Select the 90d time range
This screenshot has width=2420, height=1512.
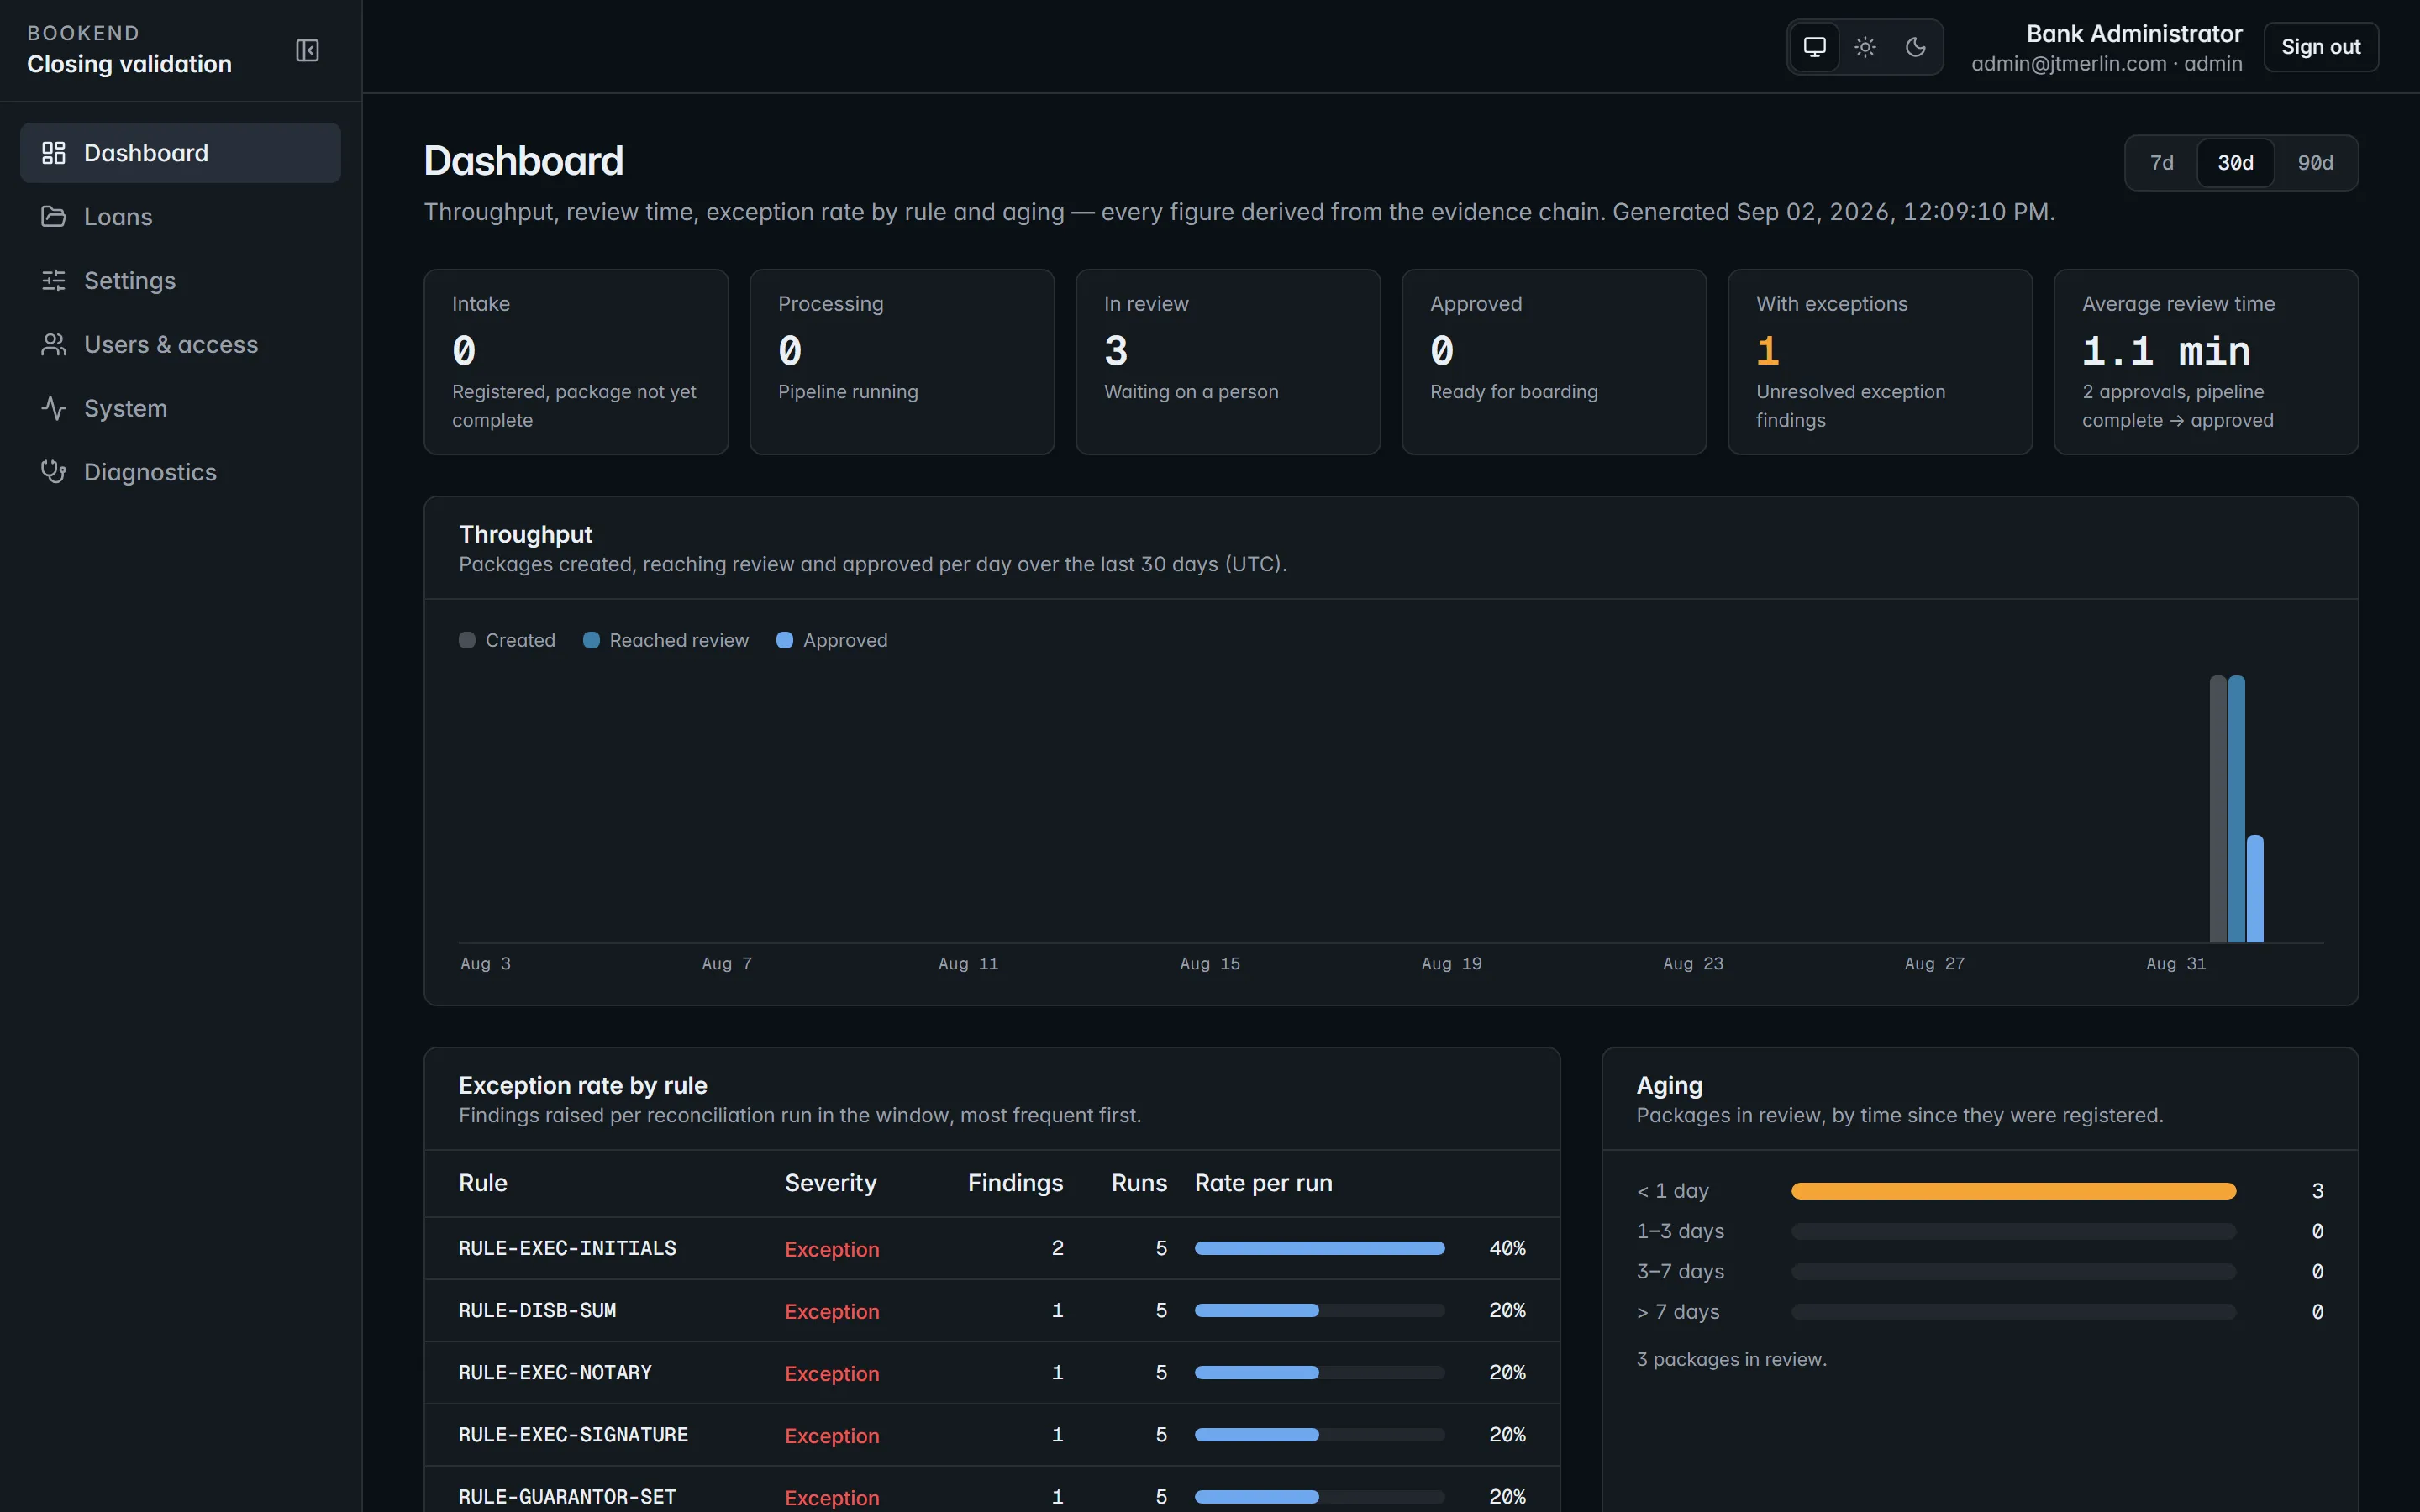pos(2315,163)
